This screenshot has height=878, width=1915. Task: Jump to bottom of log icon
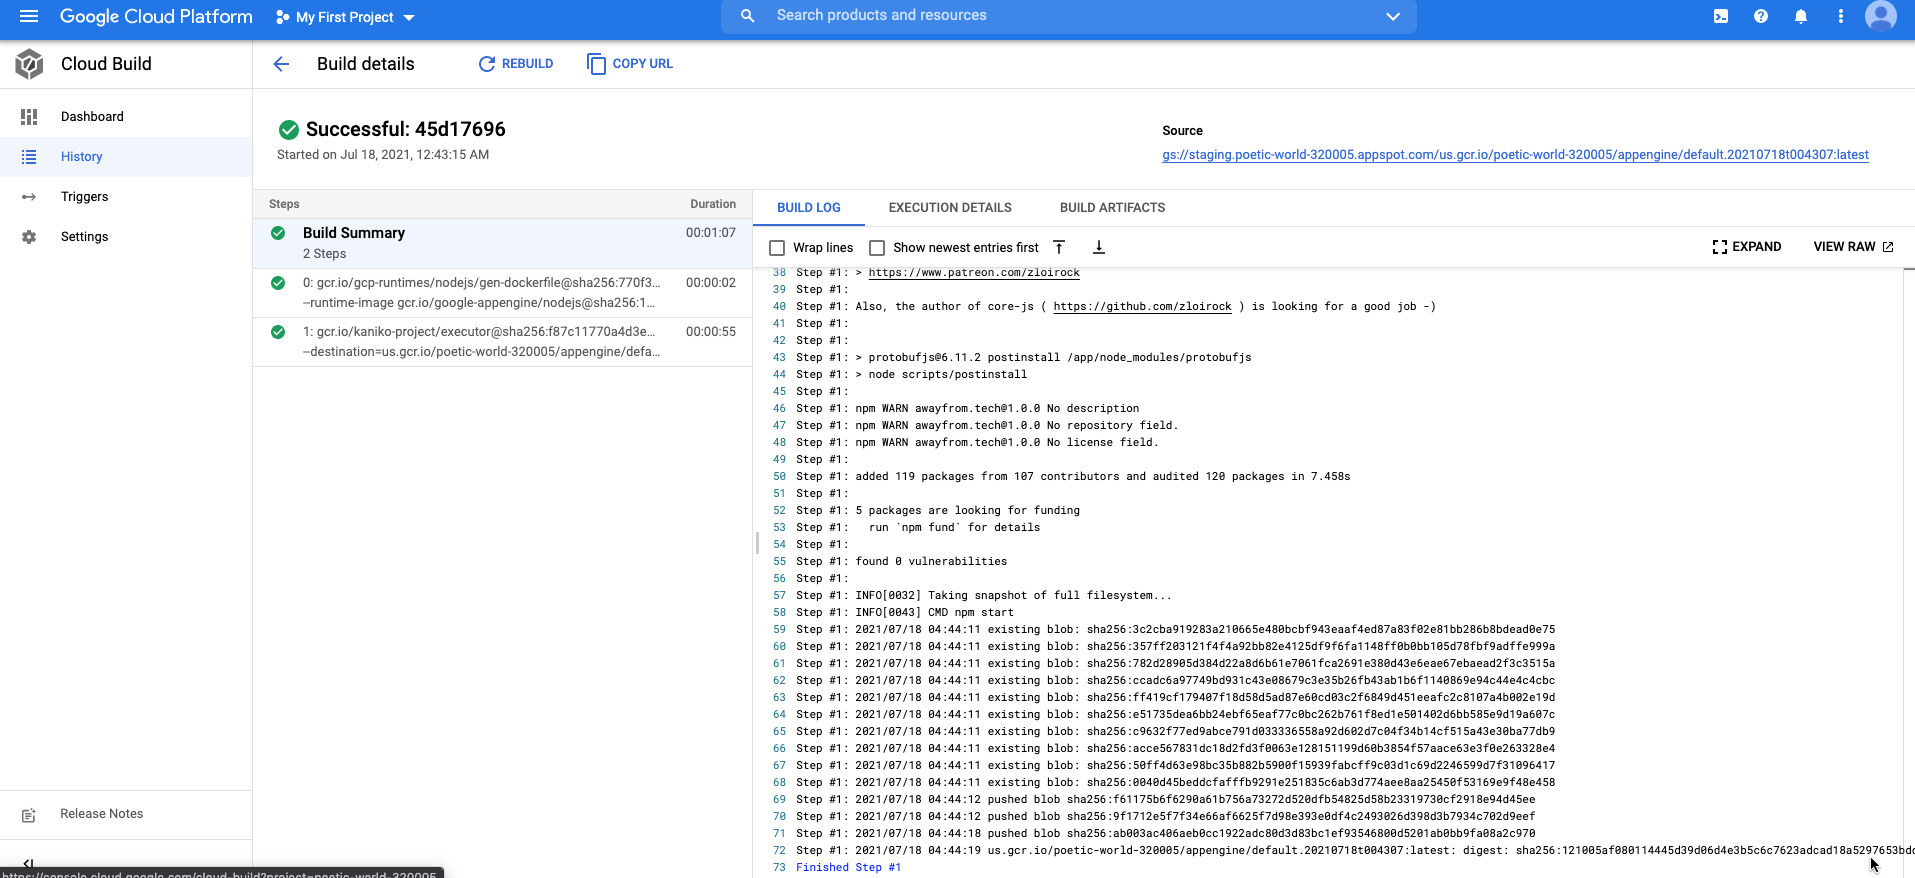click(1098, 247)
